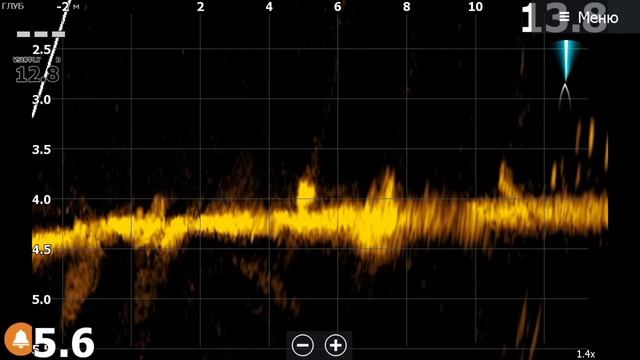Tap the 3.5 depth scale mark
The height and width of the screenshot is (360, 640).
coord(41,149)
